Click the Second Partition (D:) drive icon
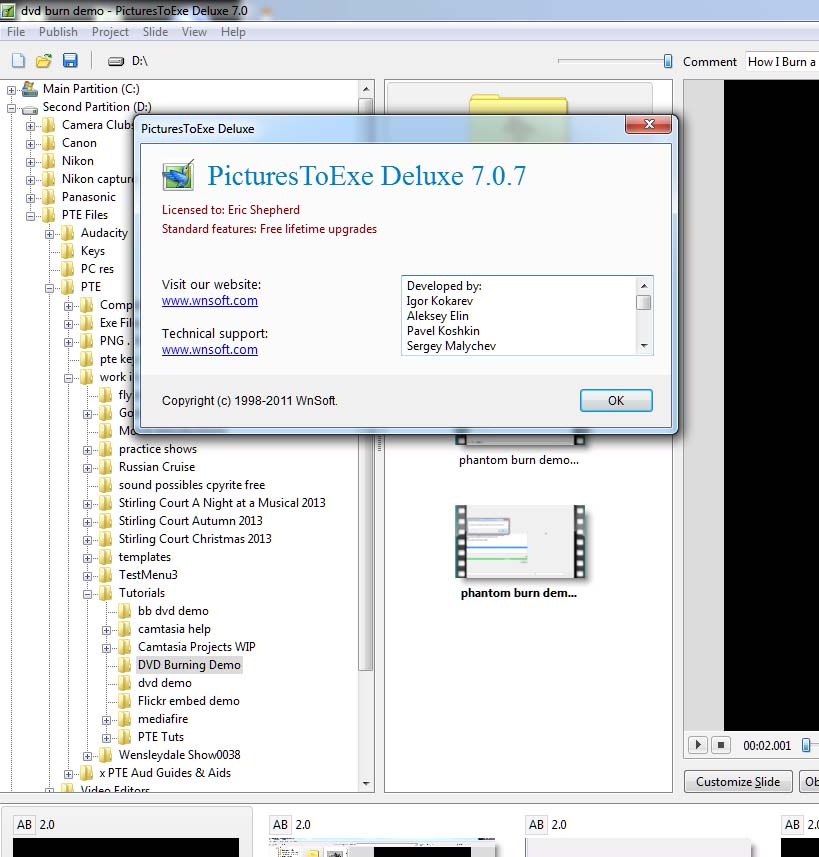819x857 pixels. (x=30, y=108)
